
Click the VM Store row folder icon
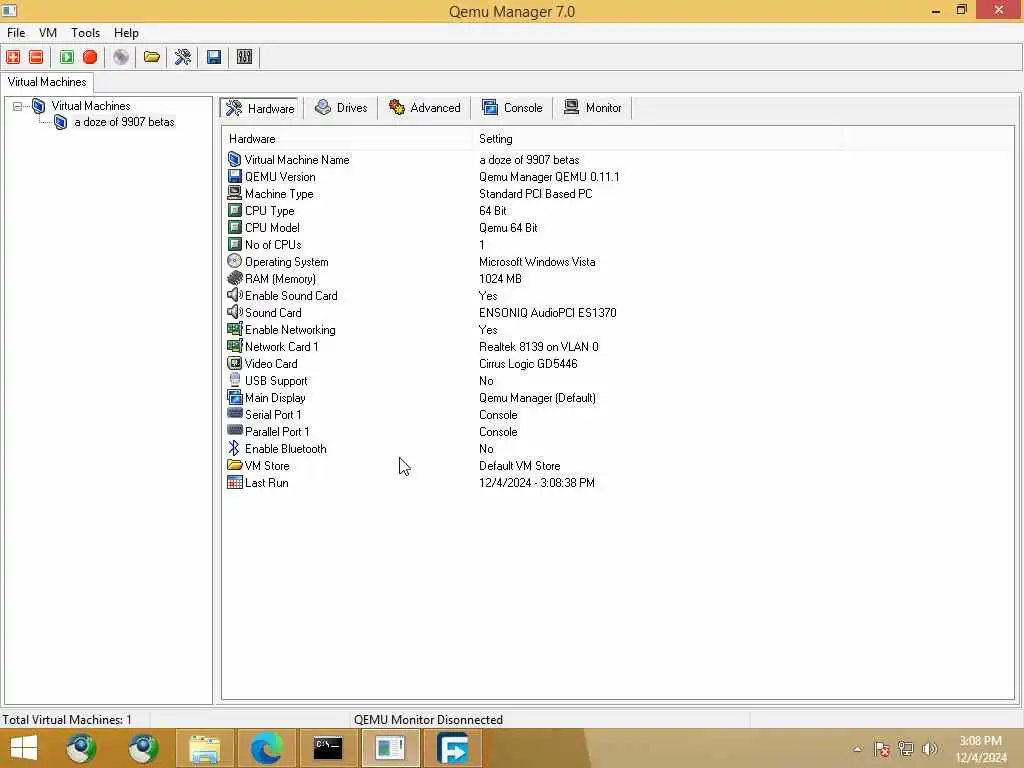(x=234, y=465)
